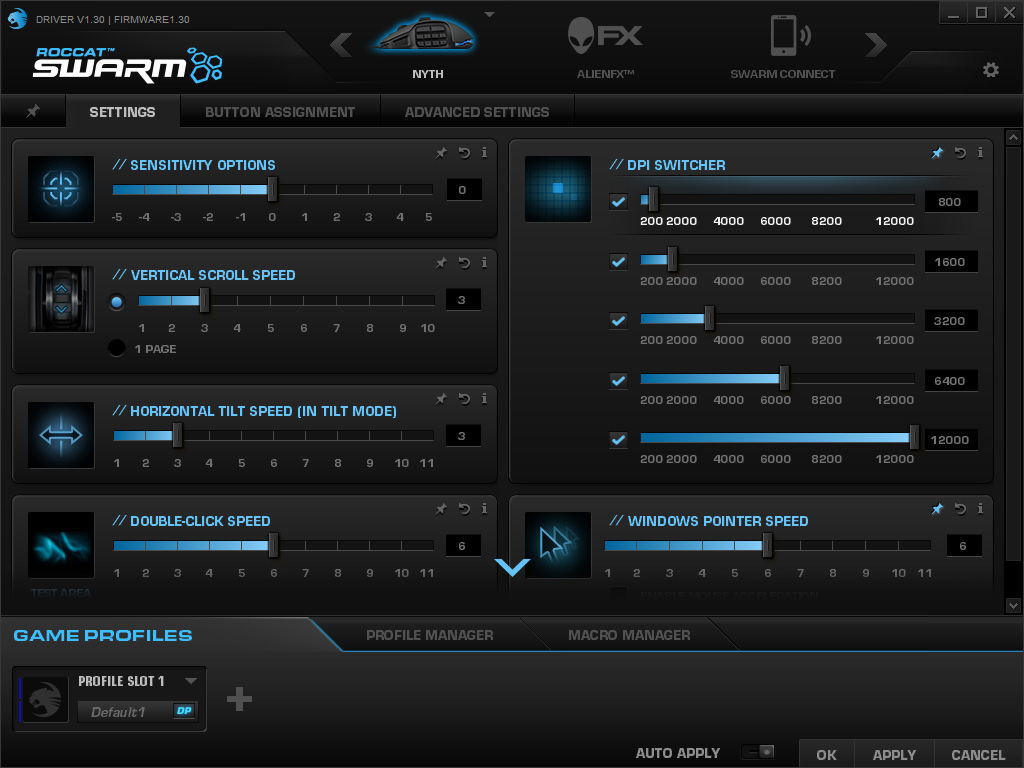Click the 800 DPI value field
Screen dimensions: 1024x768
click(951, 202)
